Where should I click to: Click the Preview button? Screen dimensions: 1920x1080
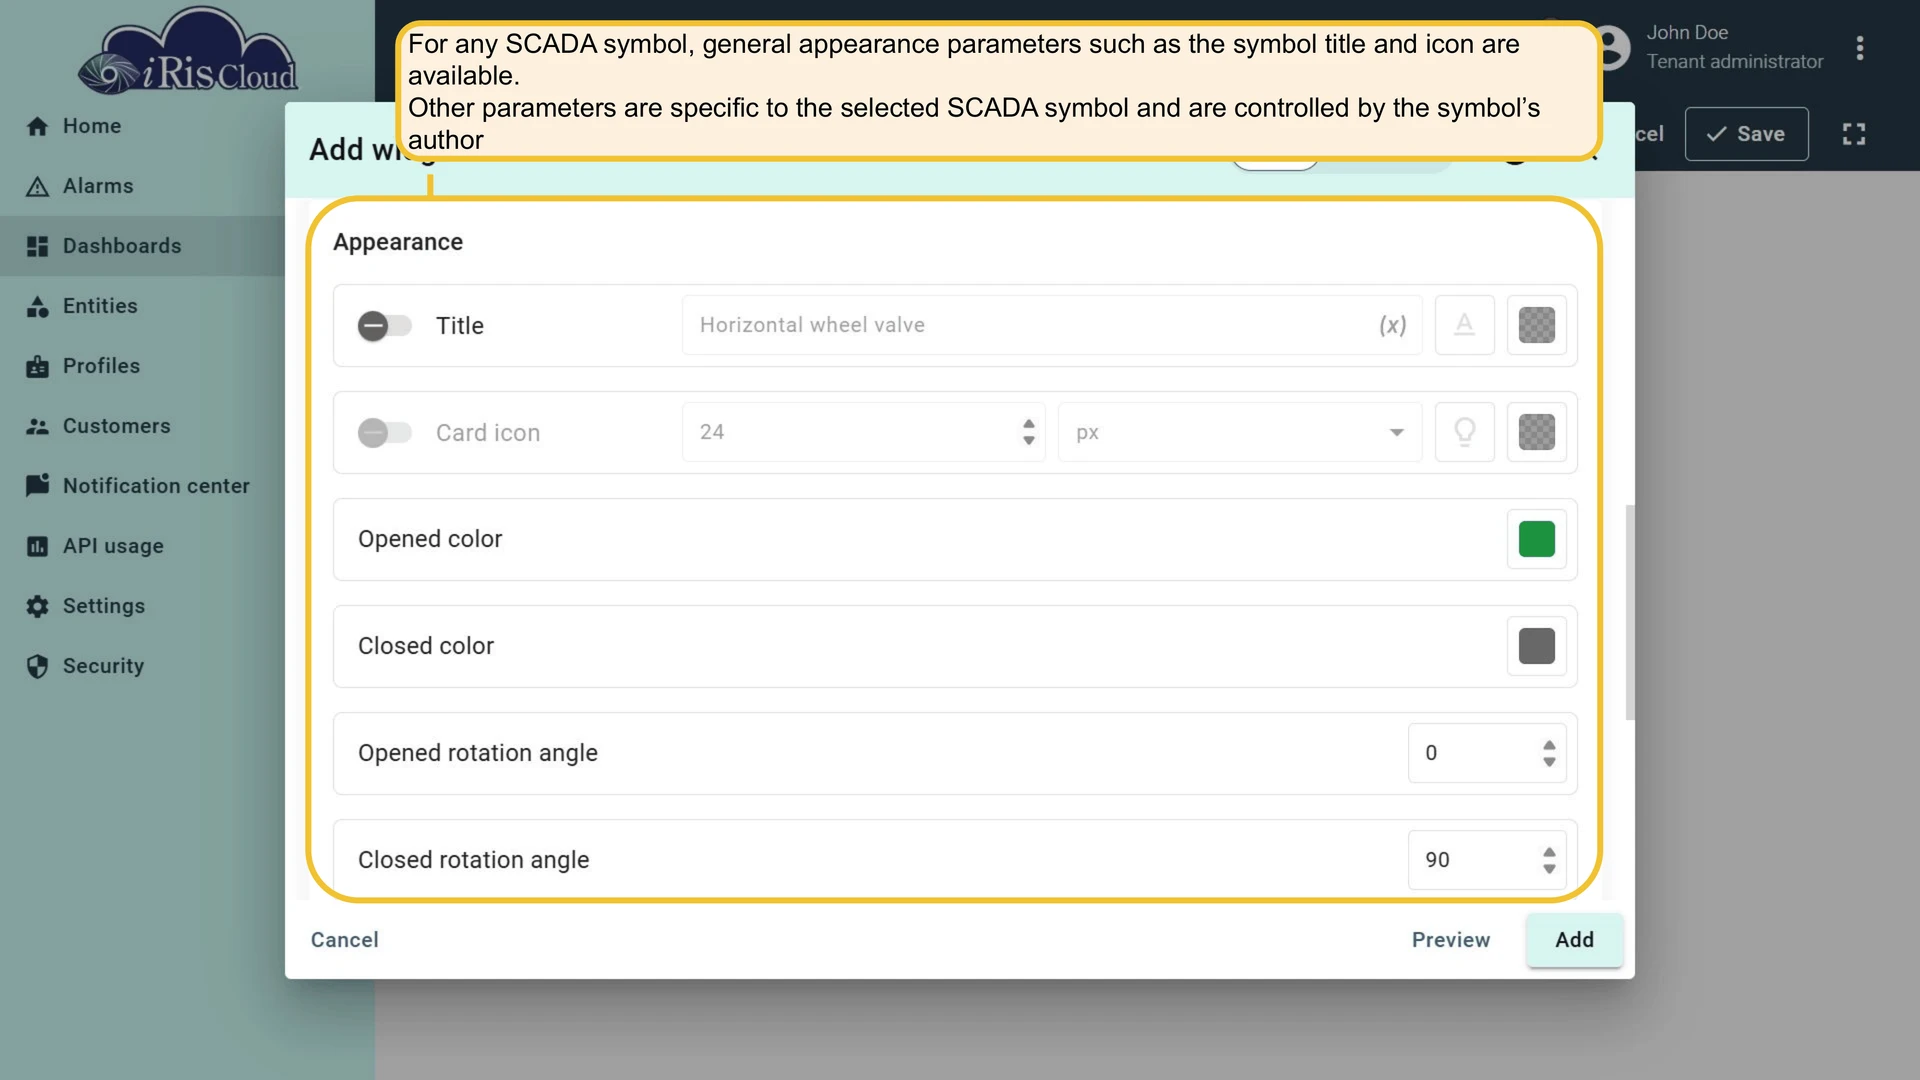(x=1450, y=940)
